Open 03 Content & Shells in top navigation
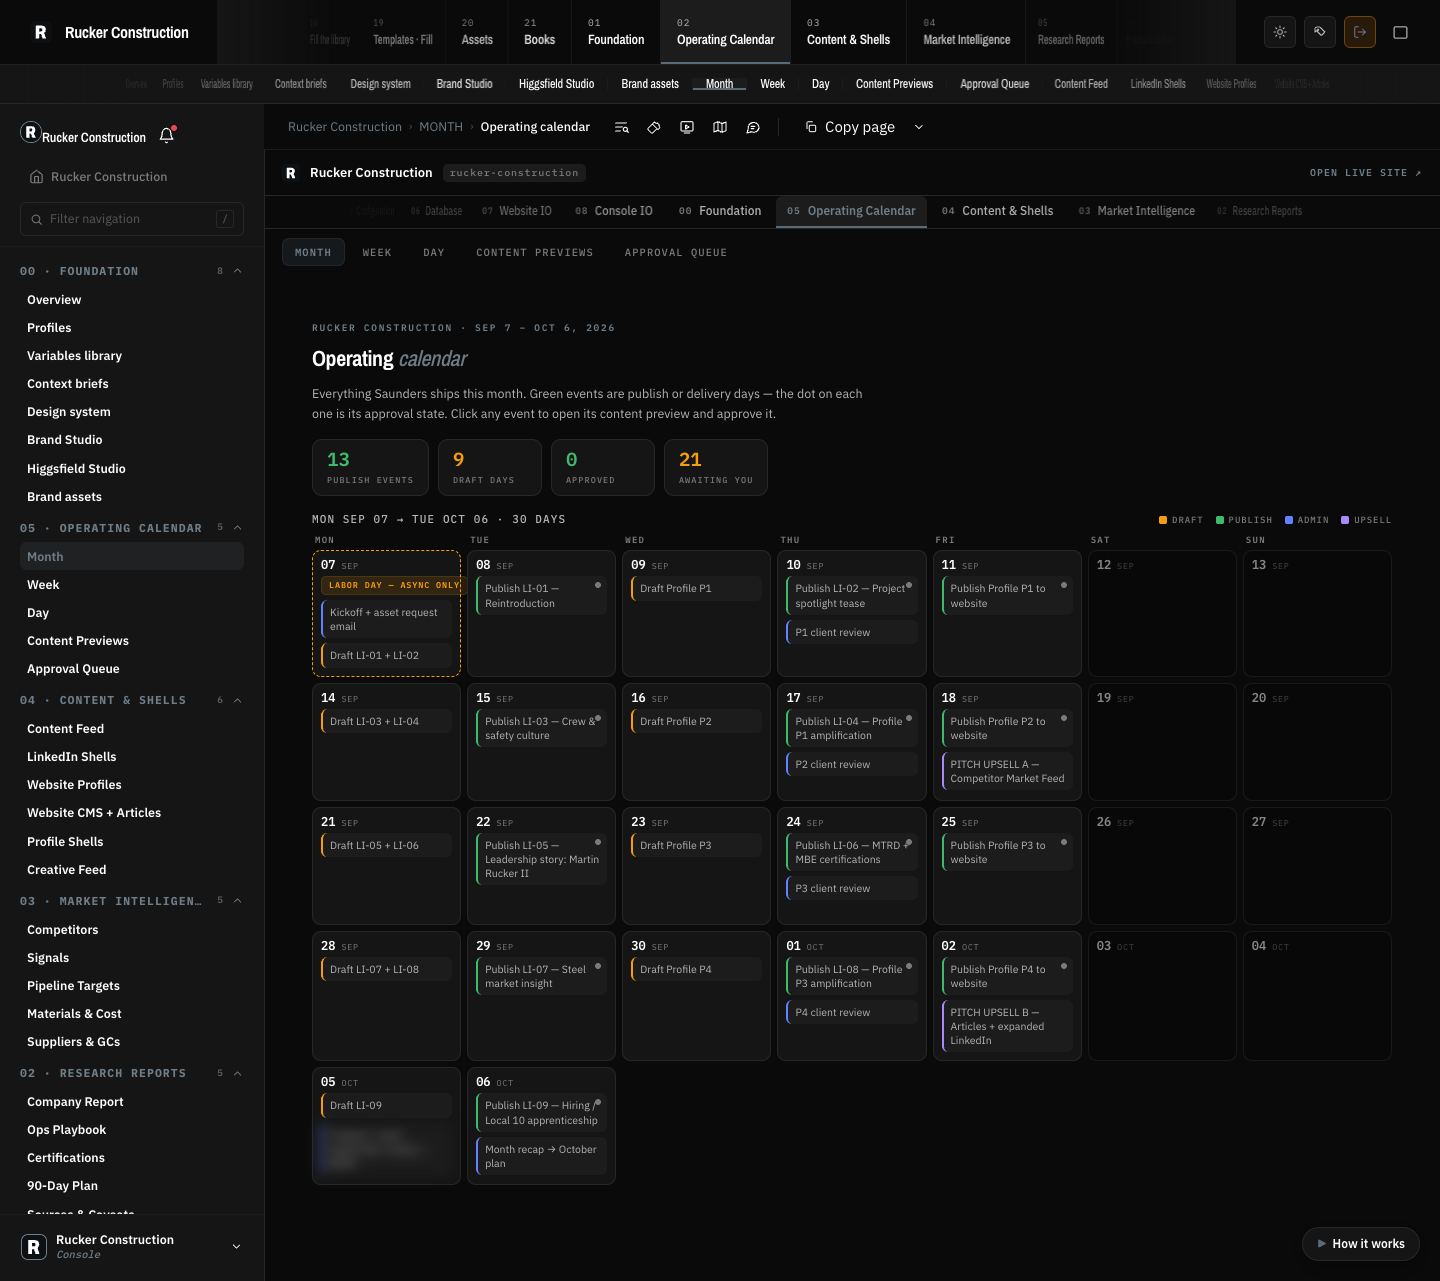The width and height of the screenshot is (1440, 1281). coord(848,32)
